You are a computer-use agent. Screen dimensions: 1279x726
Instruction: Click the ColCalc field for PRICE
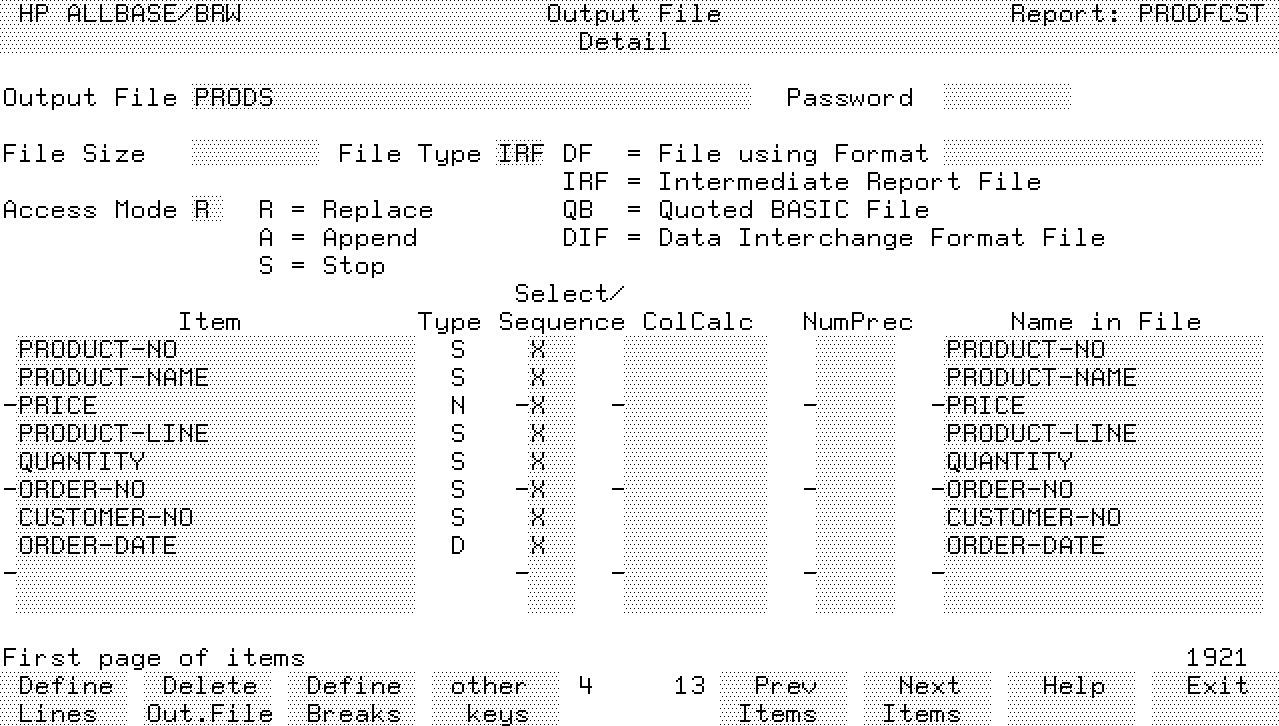[x=695, y=406]
